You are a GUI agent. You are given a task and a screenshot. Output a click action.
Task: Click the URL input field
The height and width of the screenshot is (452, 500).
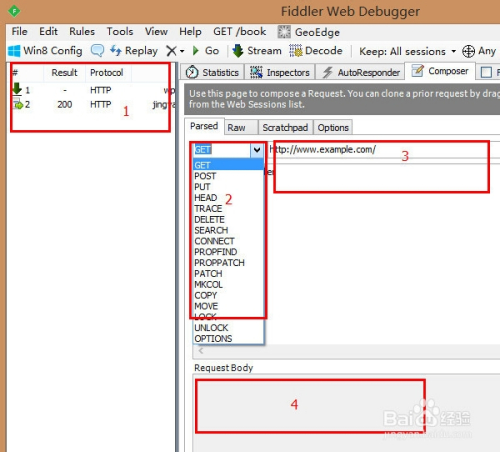point(383,149)
